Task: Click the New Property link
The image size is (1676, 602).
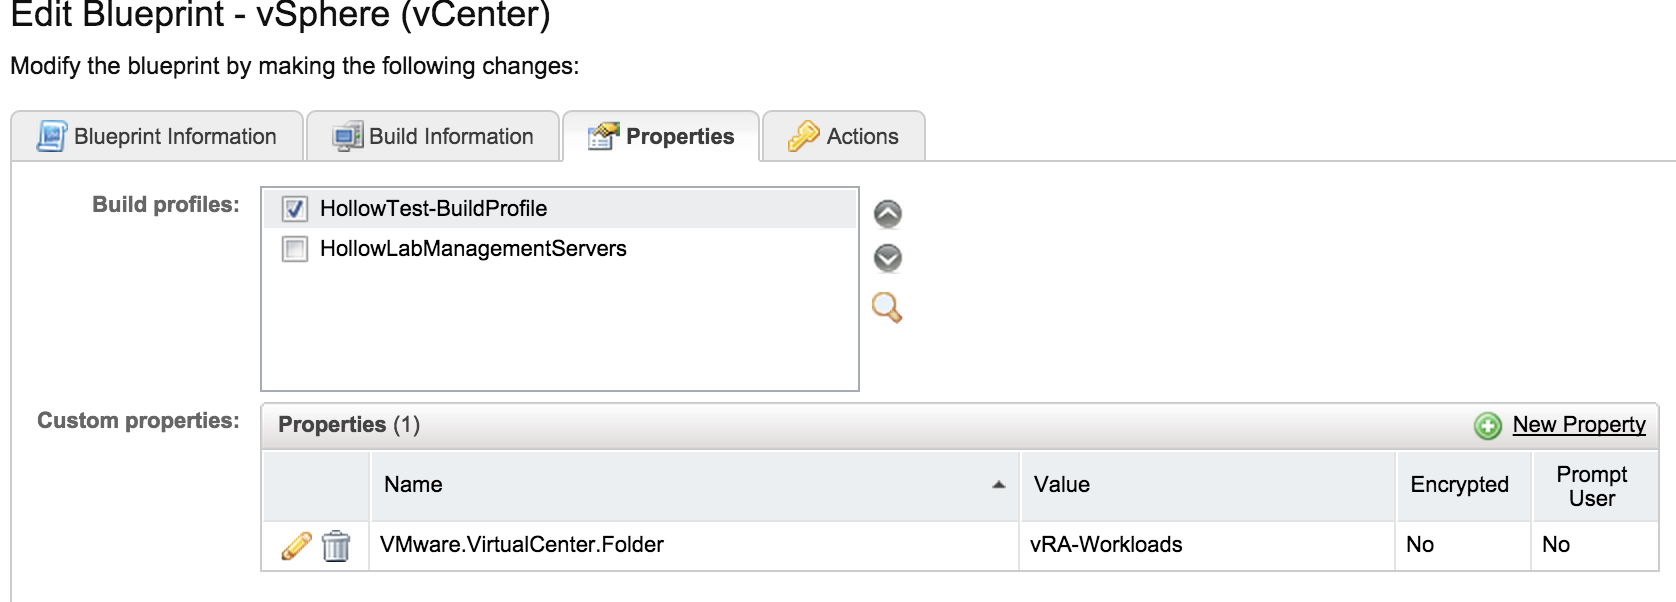Action: coord(1578,425)
